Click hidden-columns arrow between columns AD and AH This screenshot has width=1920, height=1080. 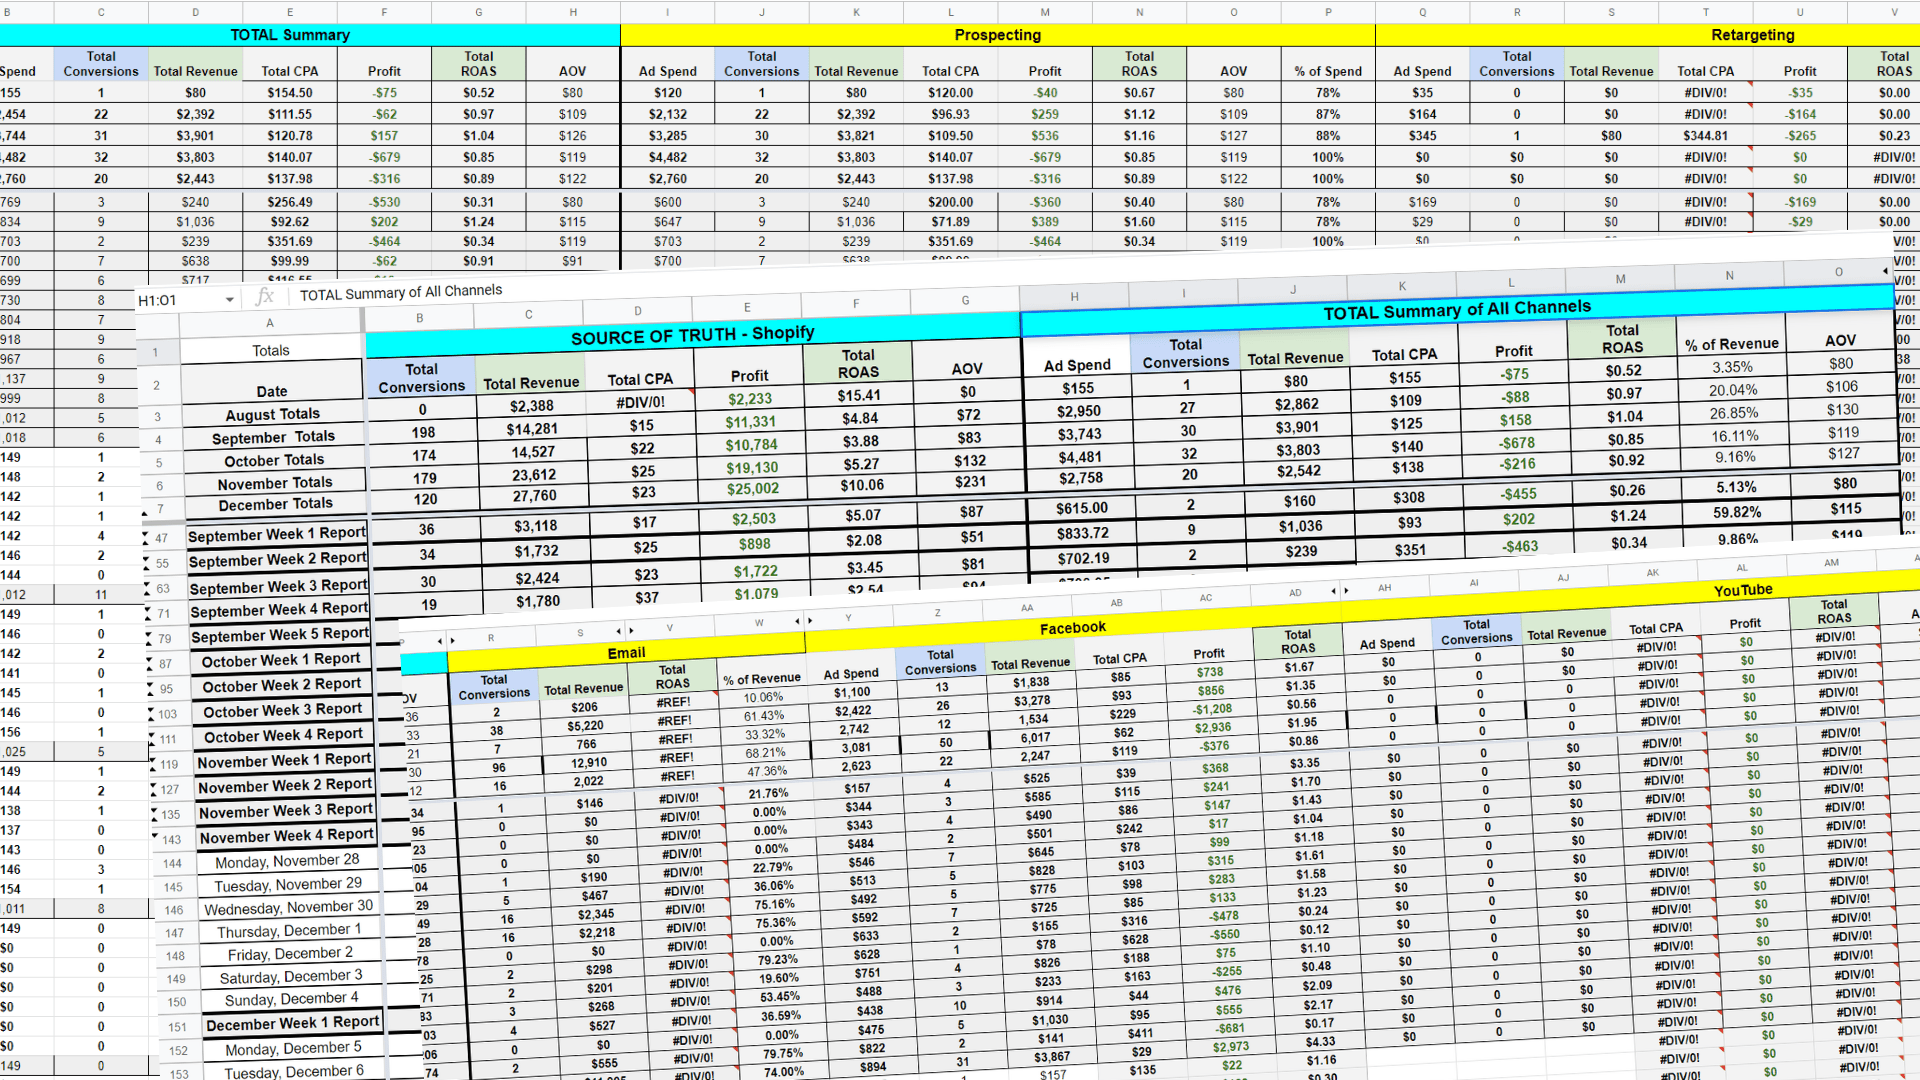tap(1340, 590)
